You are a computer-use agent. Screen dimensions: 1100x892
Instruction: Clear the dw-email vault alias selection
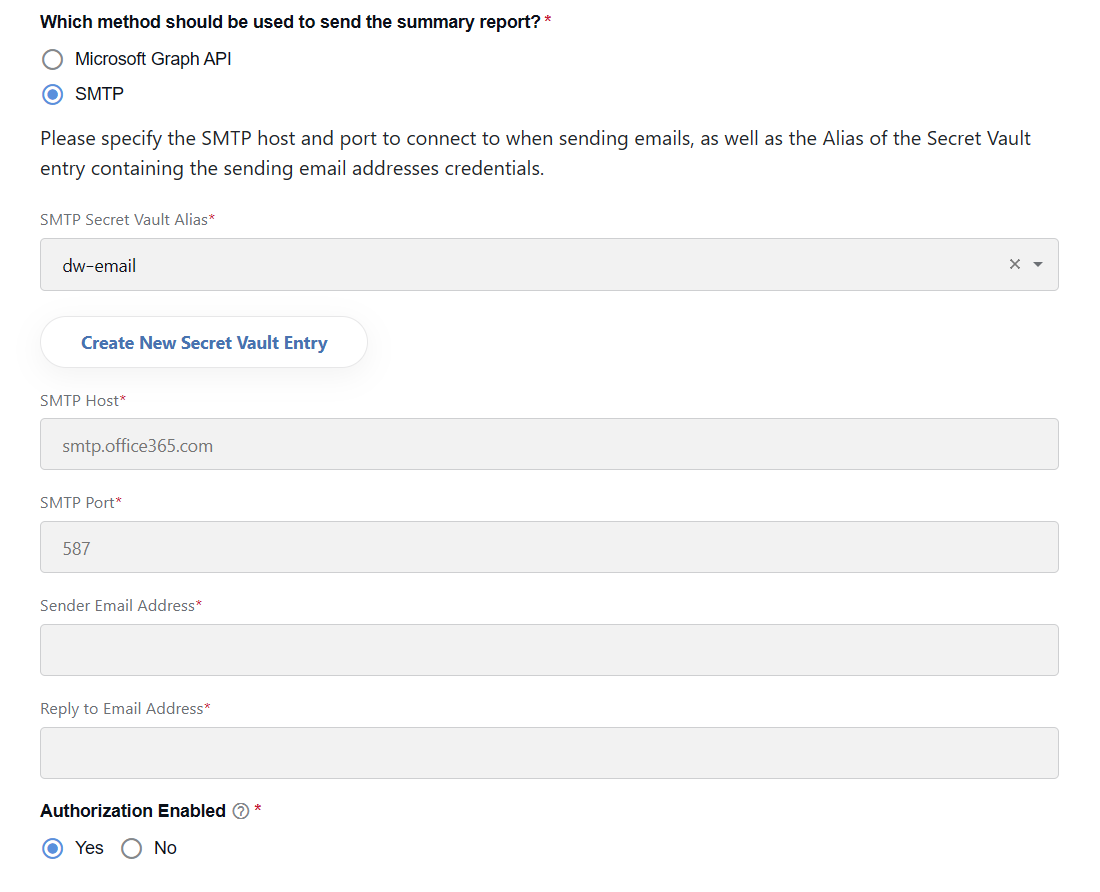tap(1014, 264)
